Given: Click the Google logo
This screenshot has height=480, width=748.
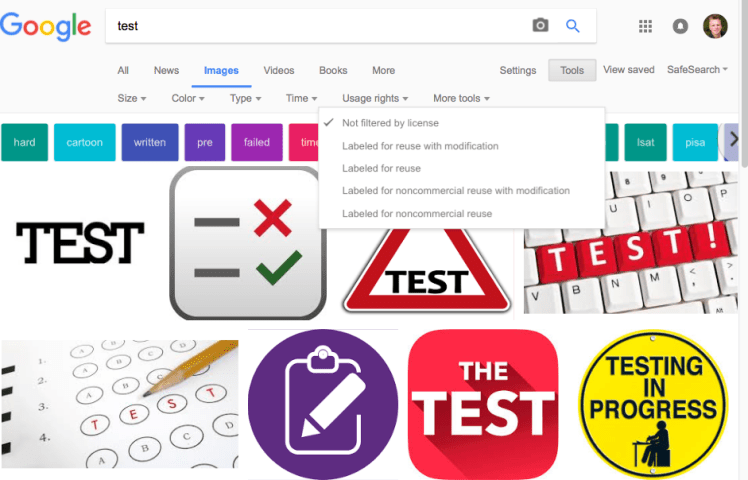Looking at the screenshot, I should click(46, 26).
